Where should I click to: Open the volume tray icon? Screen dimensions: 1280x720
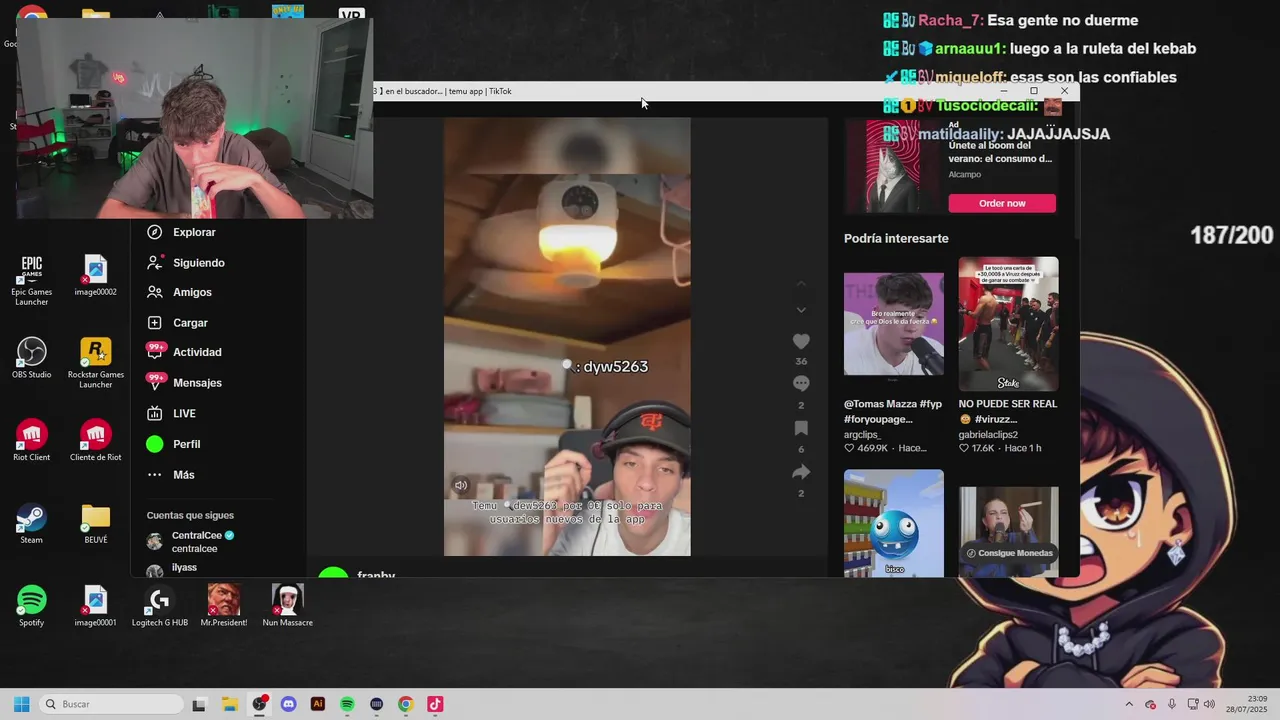[1209, 704]
